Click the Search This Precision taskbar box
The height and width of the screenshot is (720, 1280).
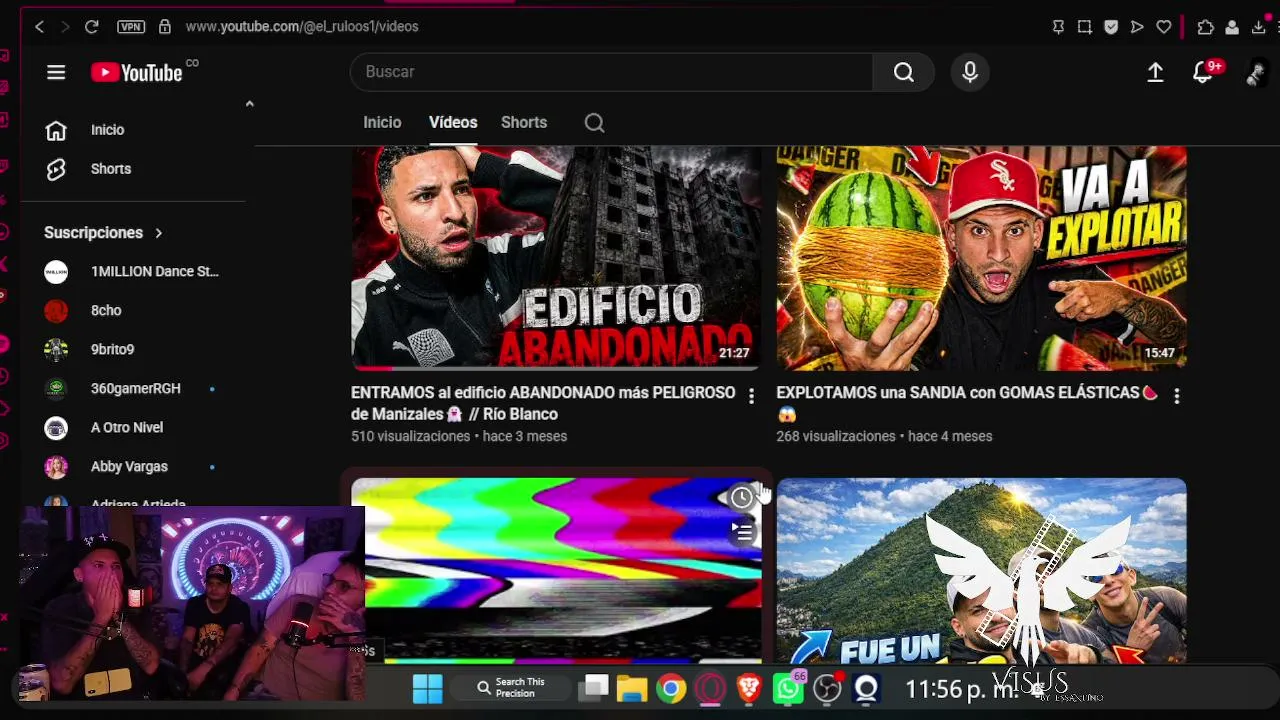tap(510, 688)
